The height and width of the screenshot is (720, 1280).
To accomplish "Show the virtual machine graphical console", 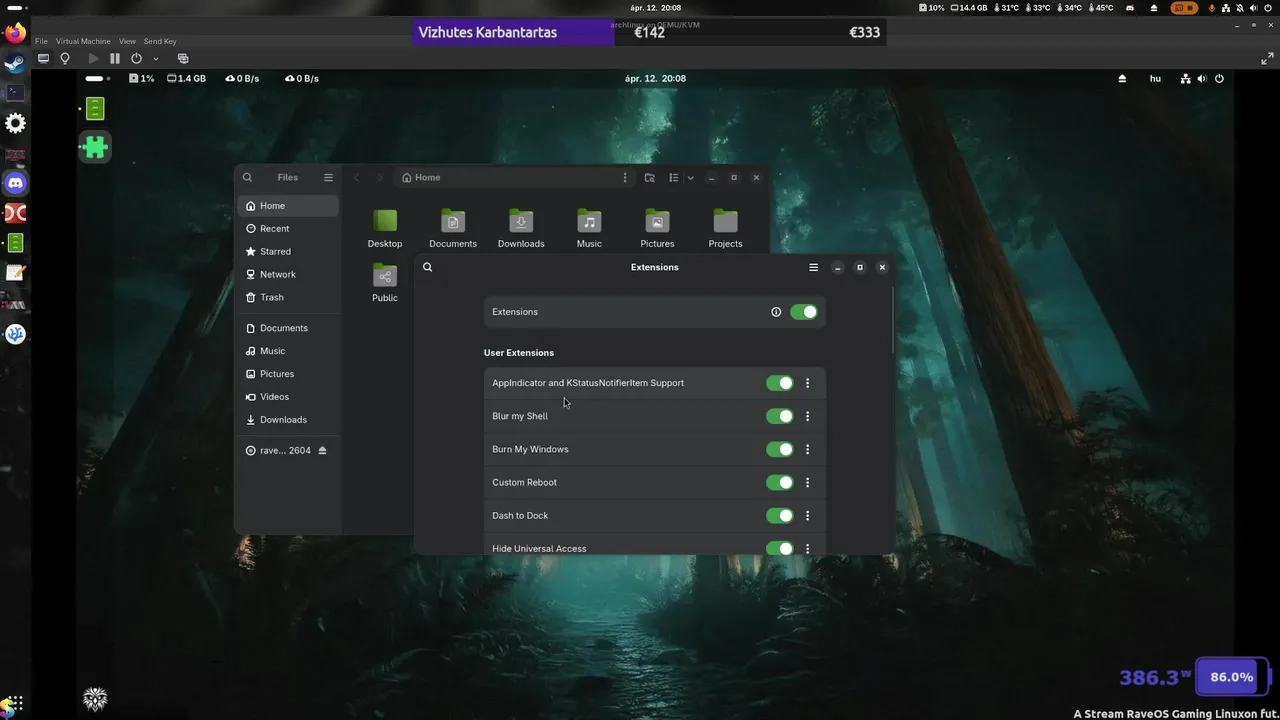I will tap(43, 58).
